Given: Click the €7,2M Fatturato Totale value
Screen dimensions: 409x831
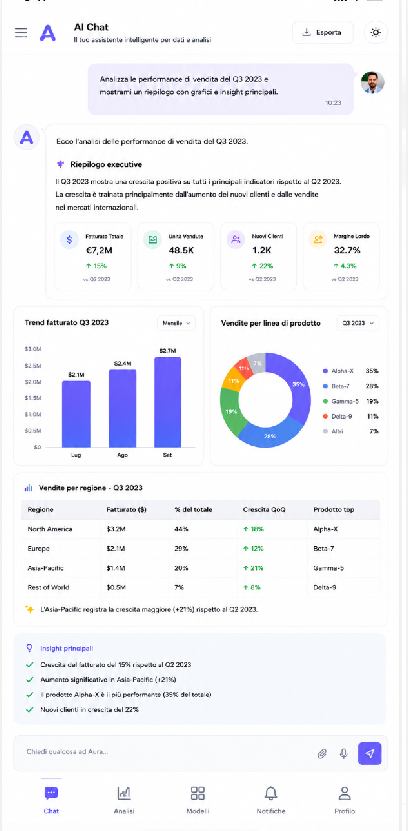Looking at the screenshot, I should coord(99,250).
